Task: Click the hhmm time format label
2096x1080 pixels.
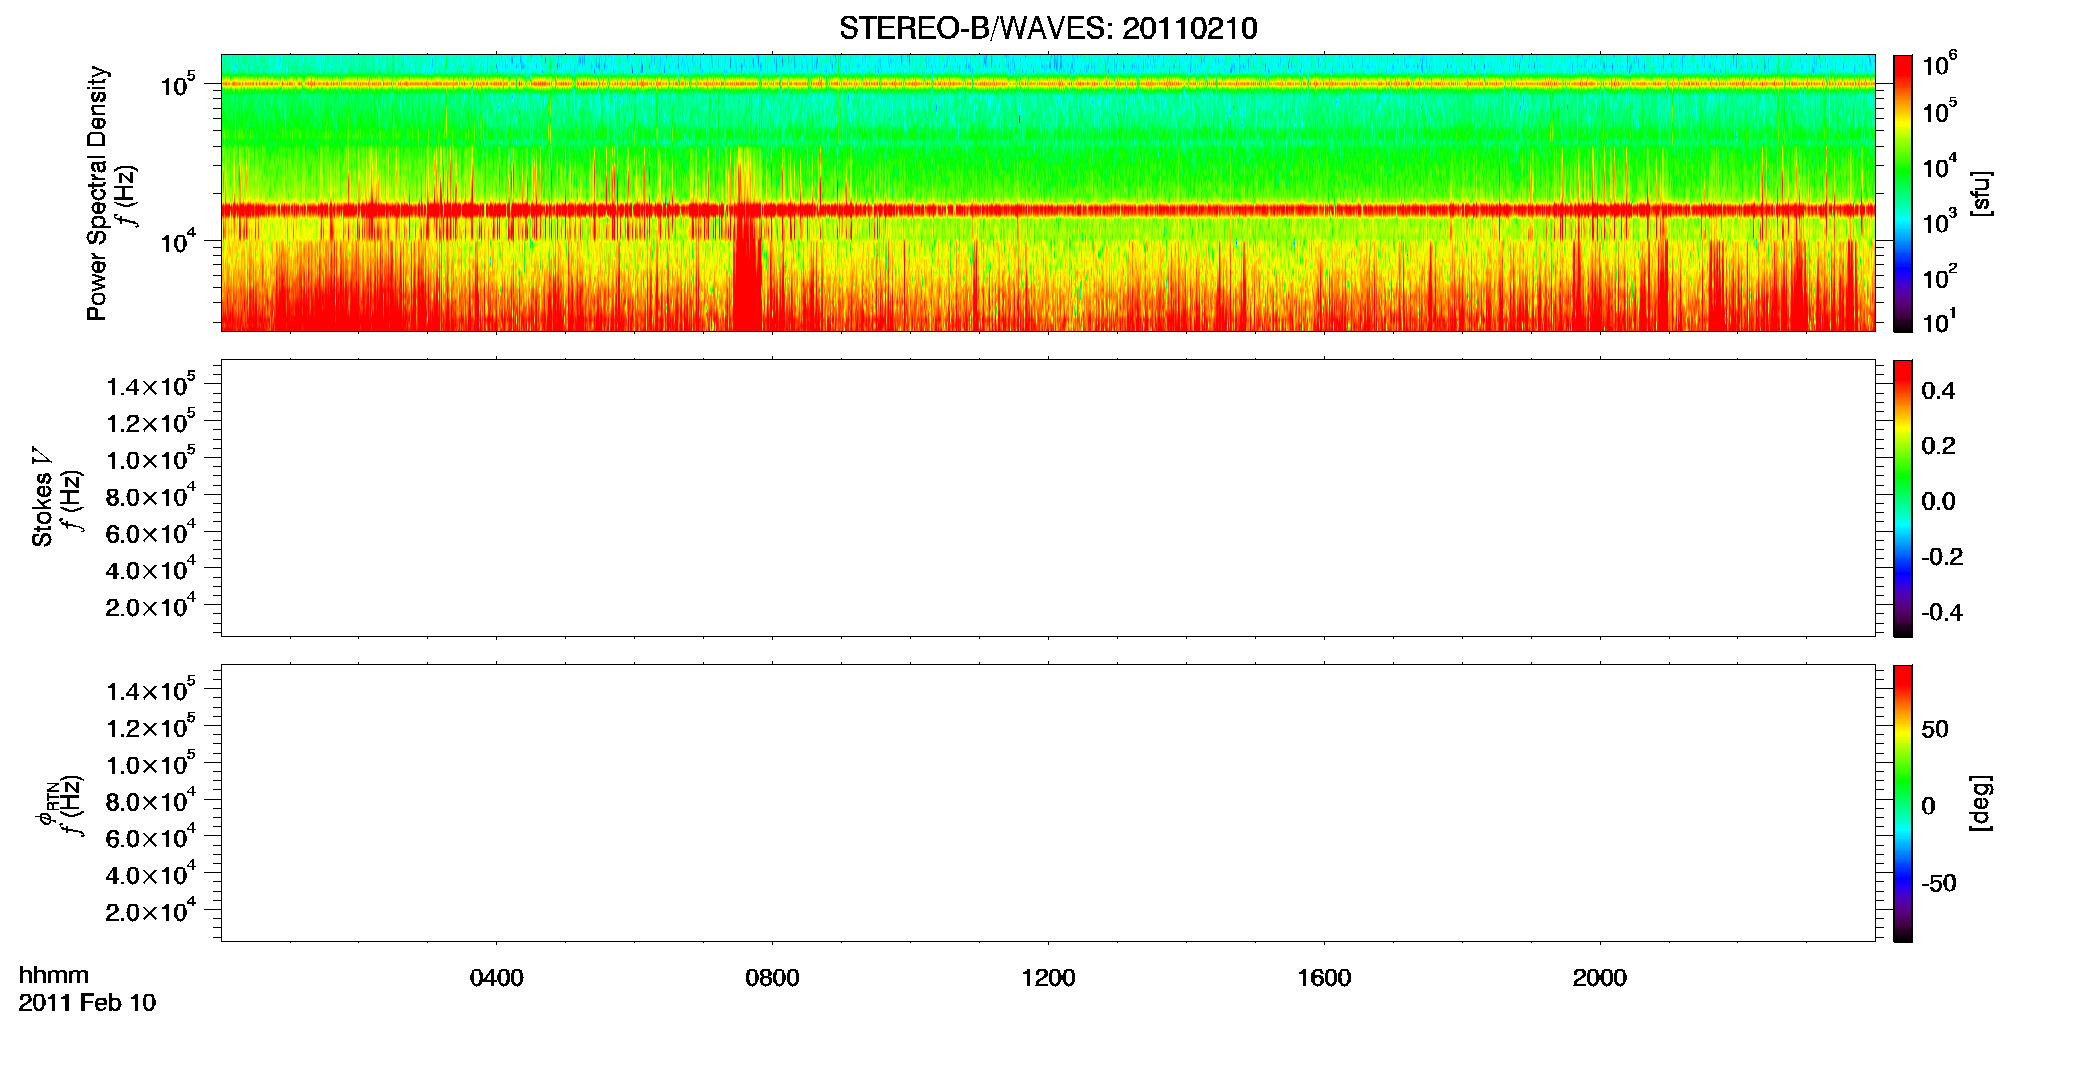Action: pos(54,975)
